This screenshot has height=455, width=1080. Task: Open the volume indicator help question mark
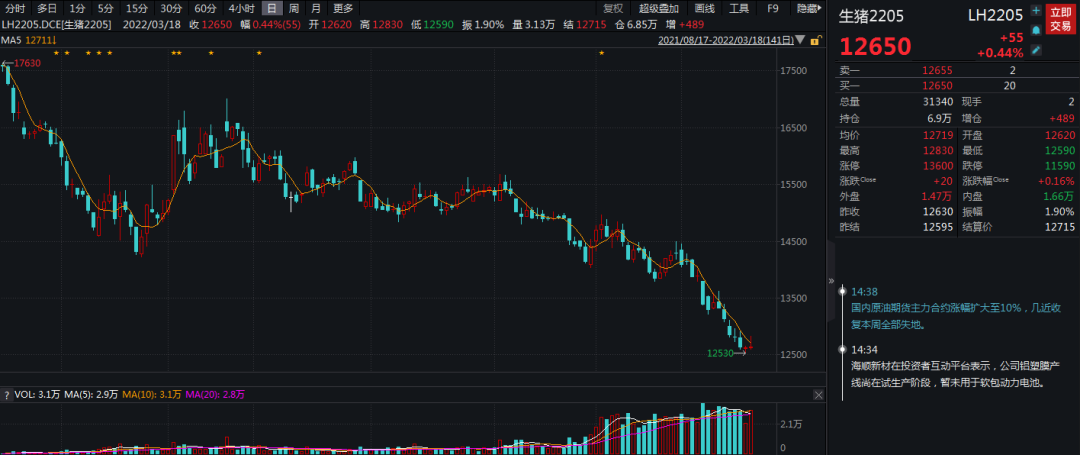pos(7,394)
